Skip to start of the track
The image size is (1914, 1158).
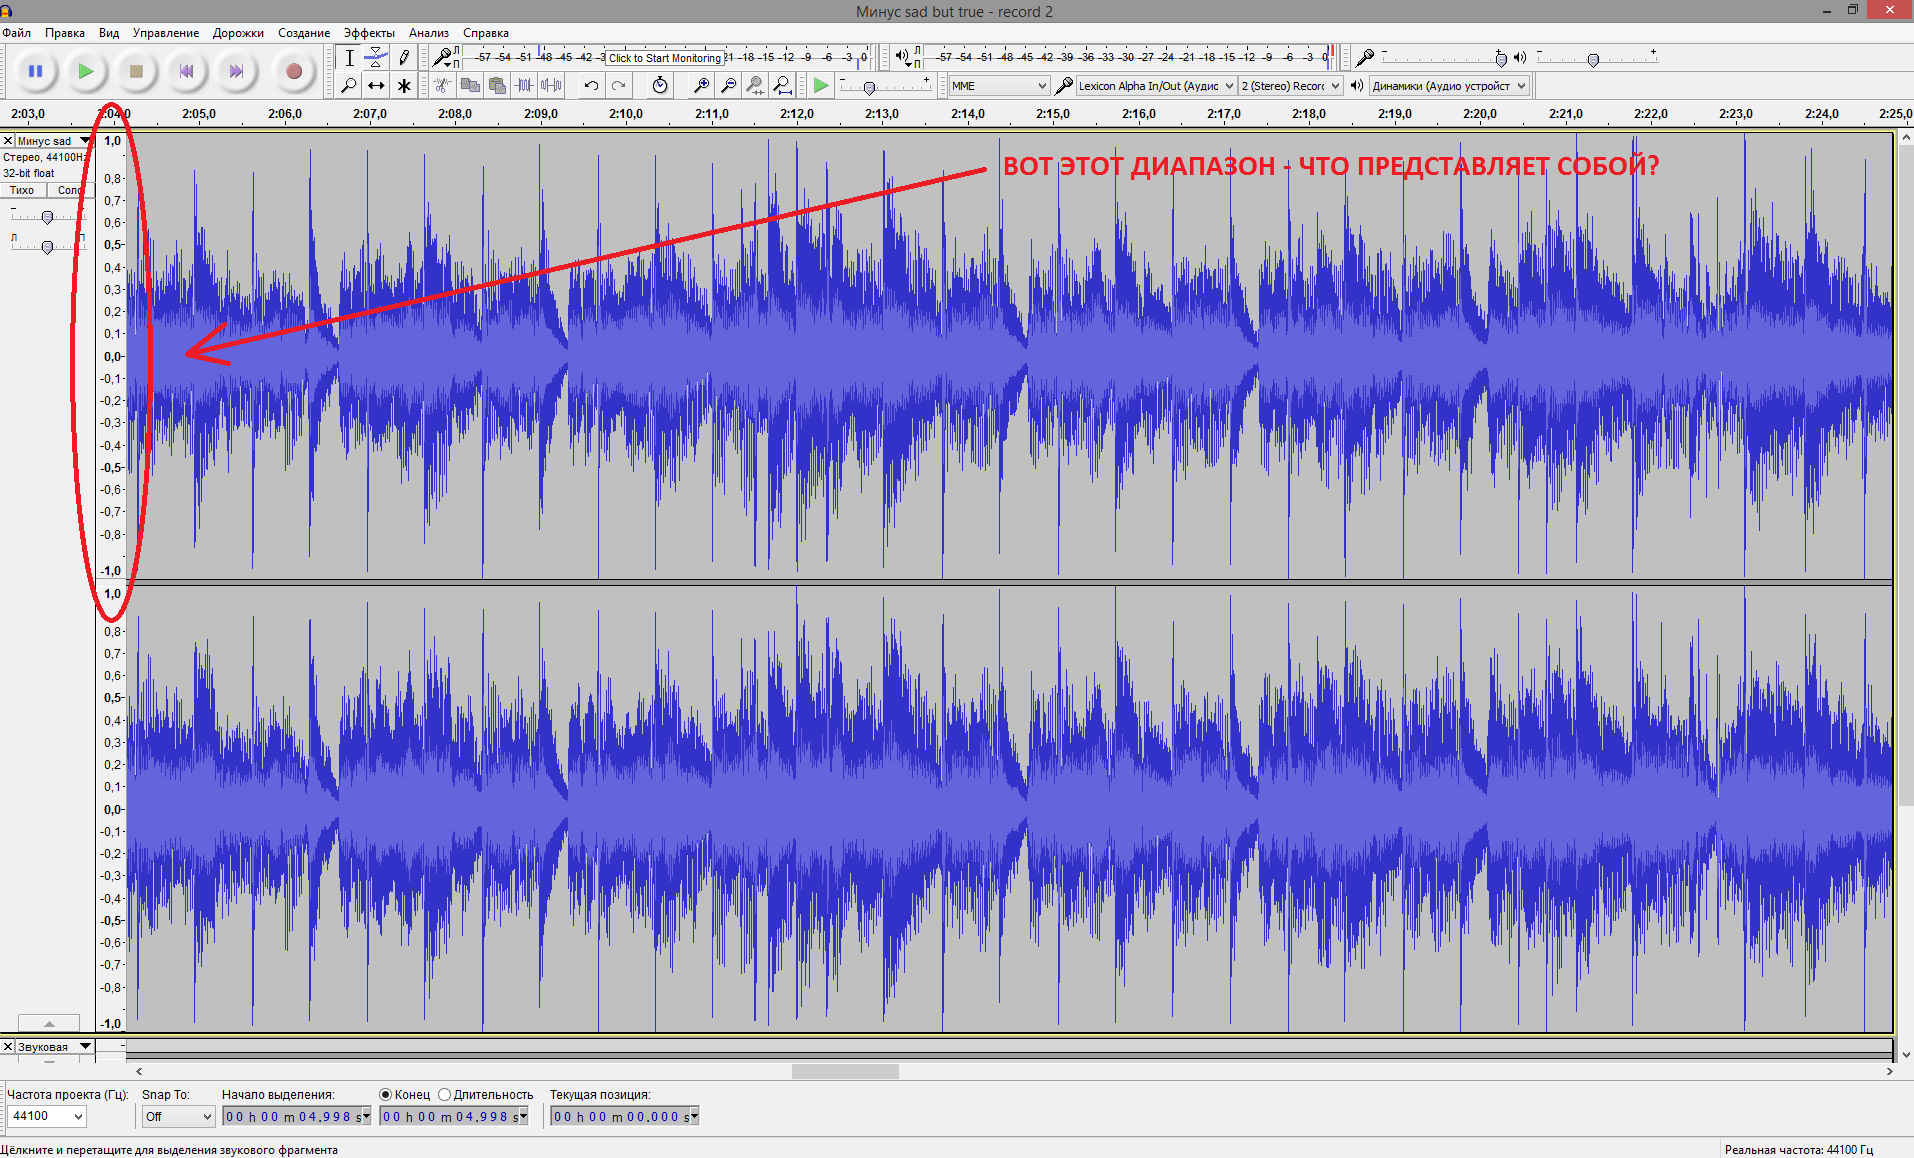tap(186, 71)
